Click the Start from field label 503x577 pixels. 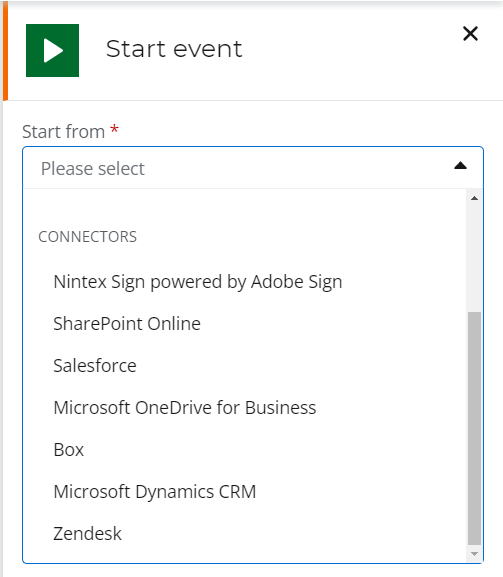click(63, 131)
